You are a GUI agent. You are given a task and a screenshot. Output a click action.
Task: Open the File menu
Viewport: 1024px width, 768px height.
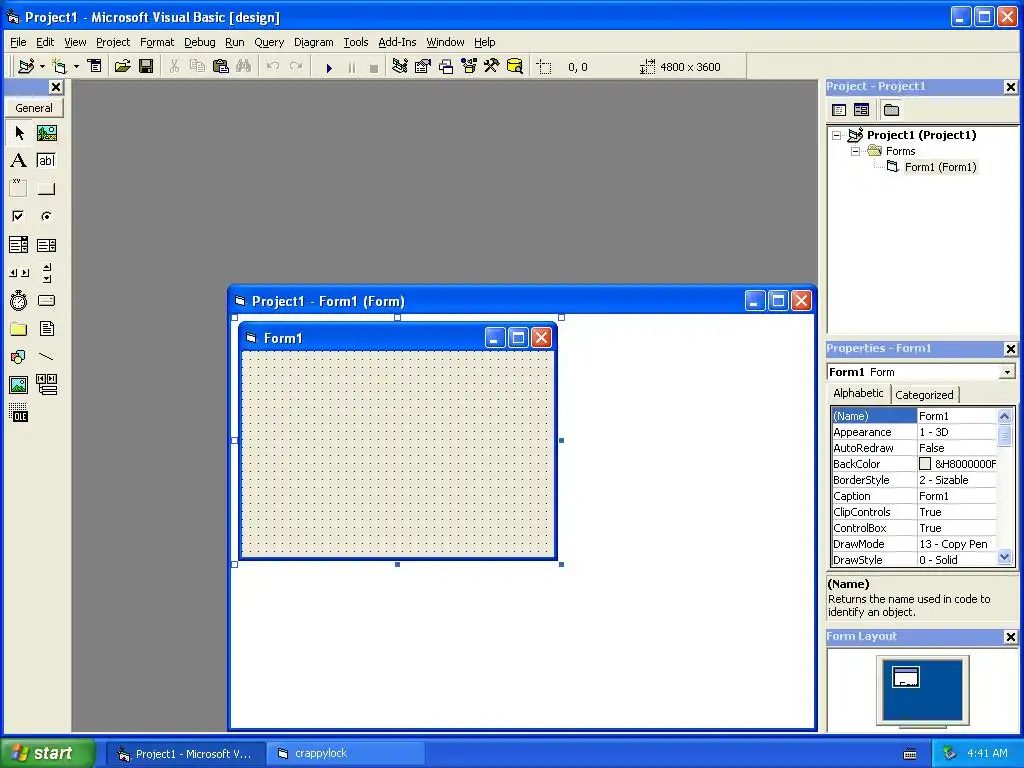coord(18,42)
